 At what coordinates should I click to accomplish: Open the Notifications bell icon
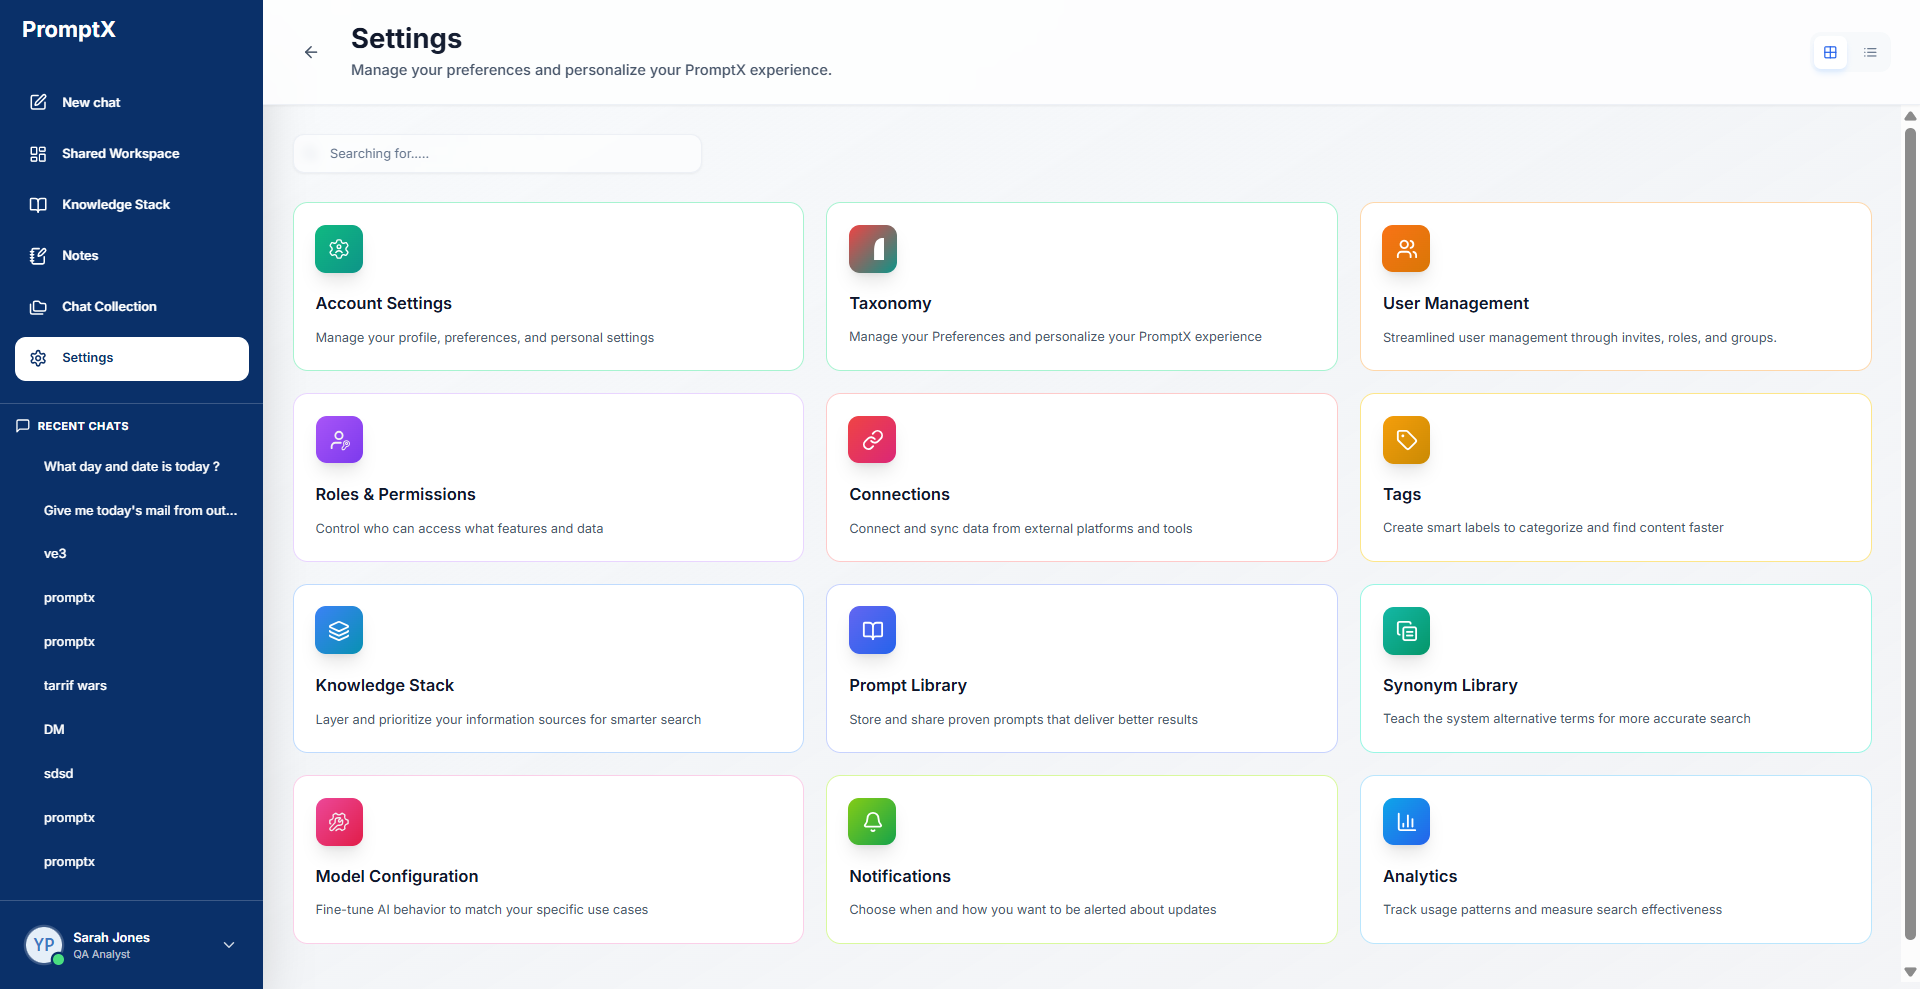872,821
